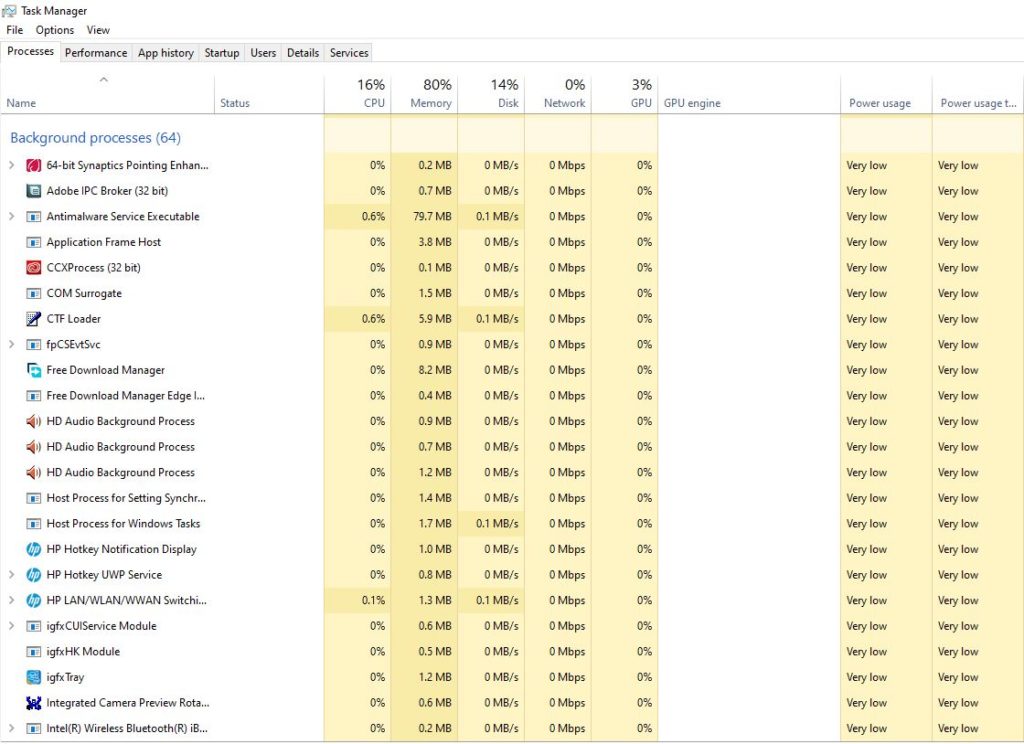Screen dimensions: 1024x744
Task: Click the CTF Loader pen icon
Action: coord(33,319)
